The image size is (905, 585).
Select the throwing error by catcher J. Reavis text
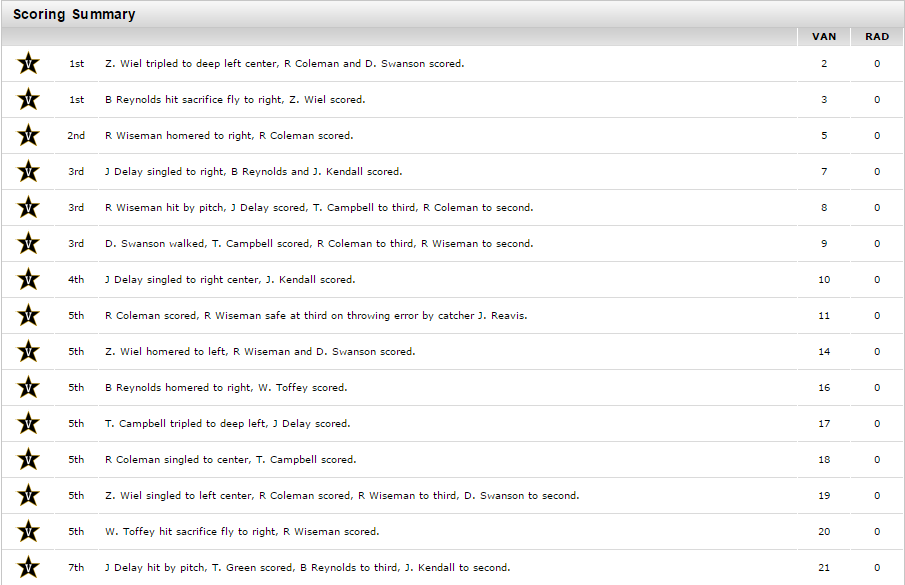(316, 316)
